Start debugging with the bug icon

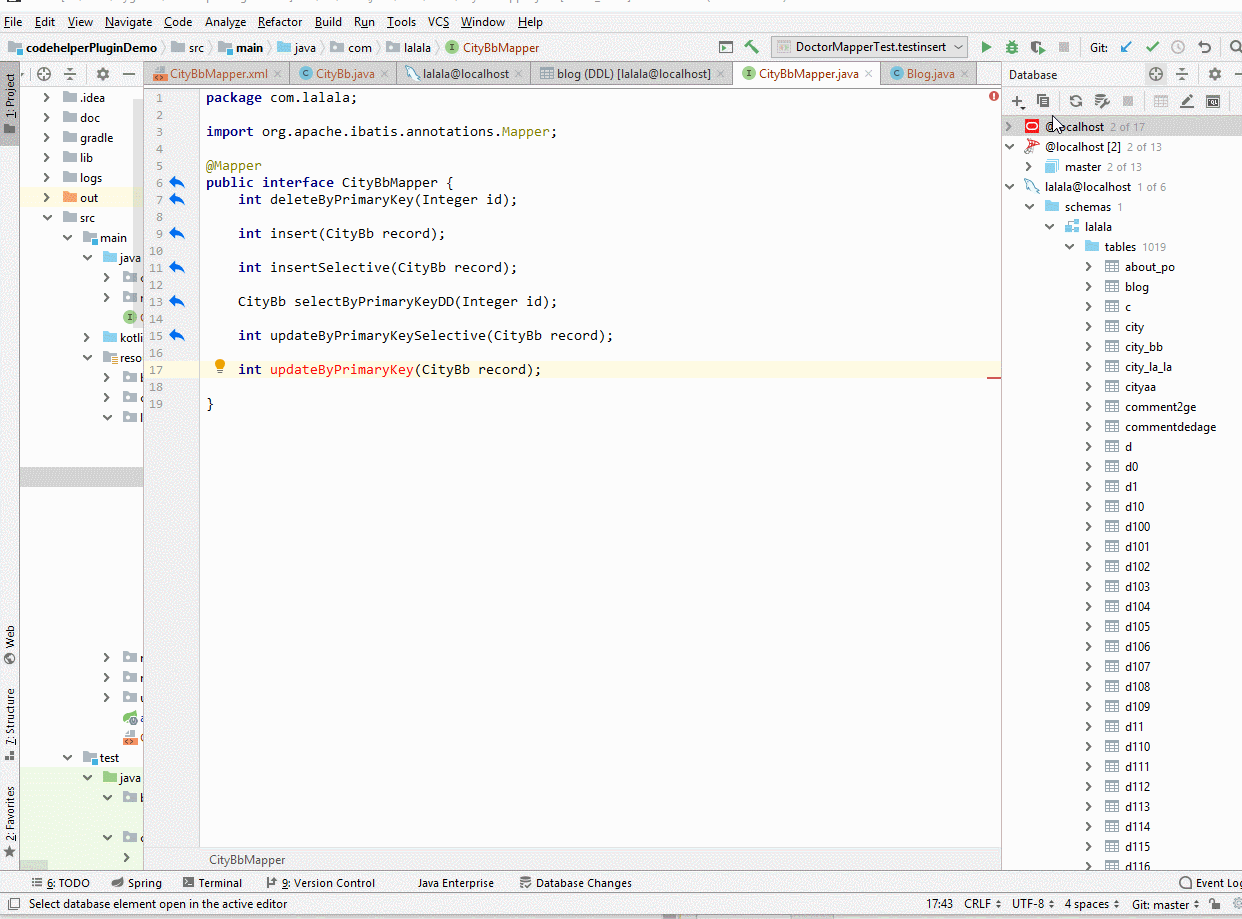pyautogui.click(x=1012, y=47)
